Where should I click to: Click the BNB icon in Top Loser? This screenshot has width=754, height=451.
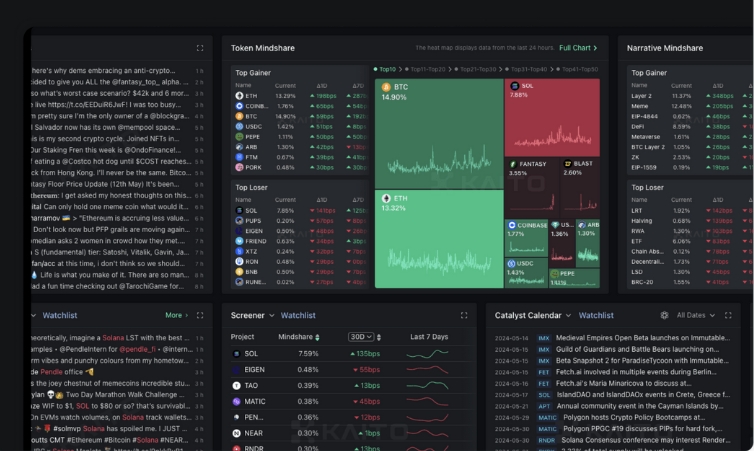pos(239,272)
